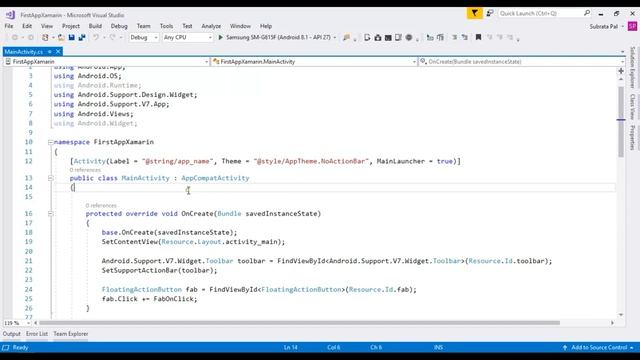Switch to the Error List tab

[37, 334]
